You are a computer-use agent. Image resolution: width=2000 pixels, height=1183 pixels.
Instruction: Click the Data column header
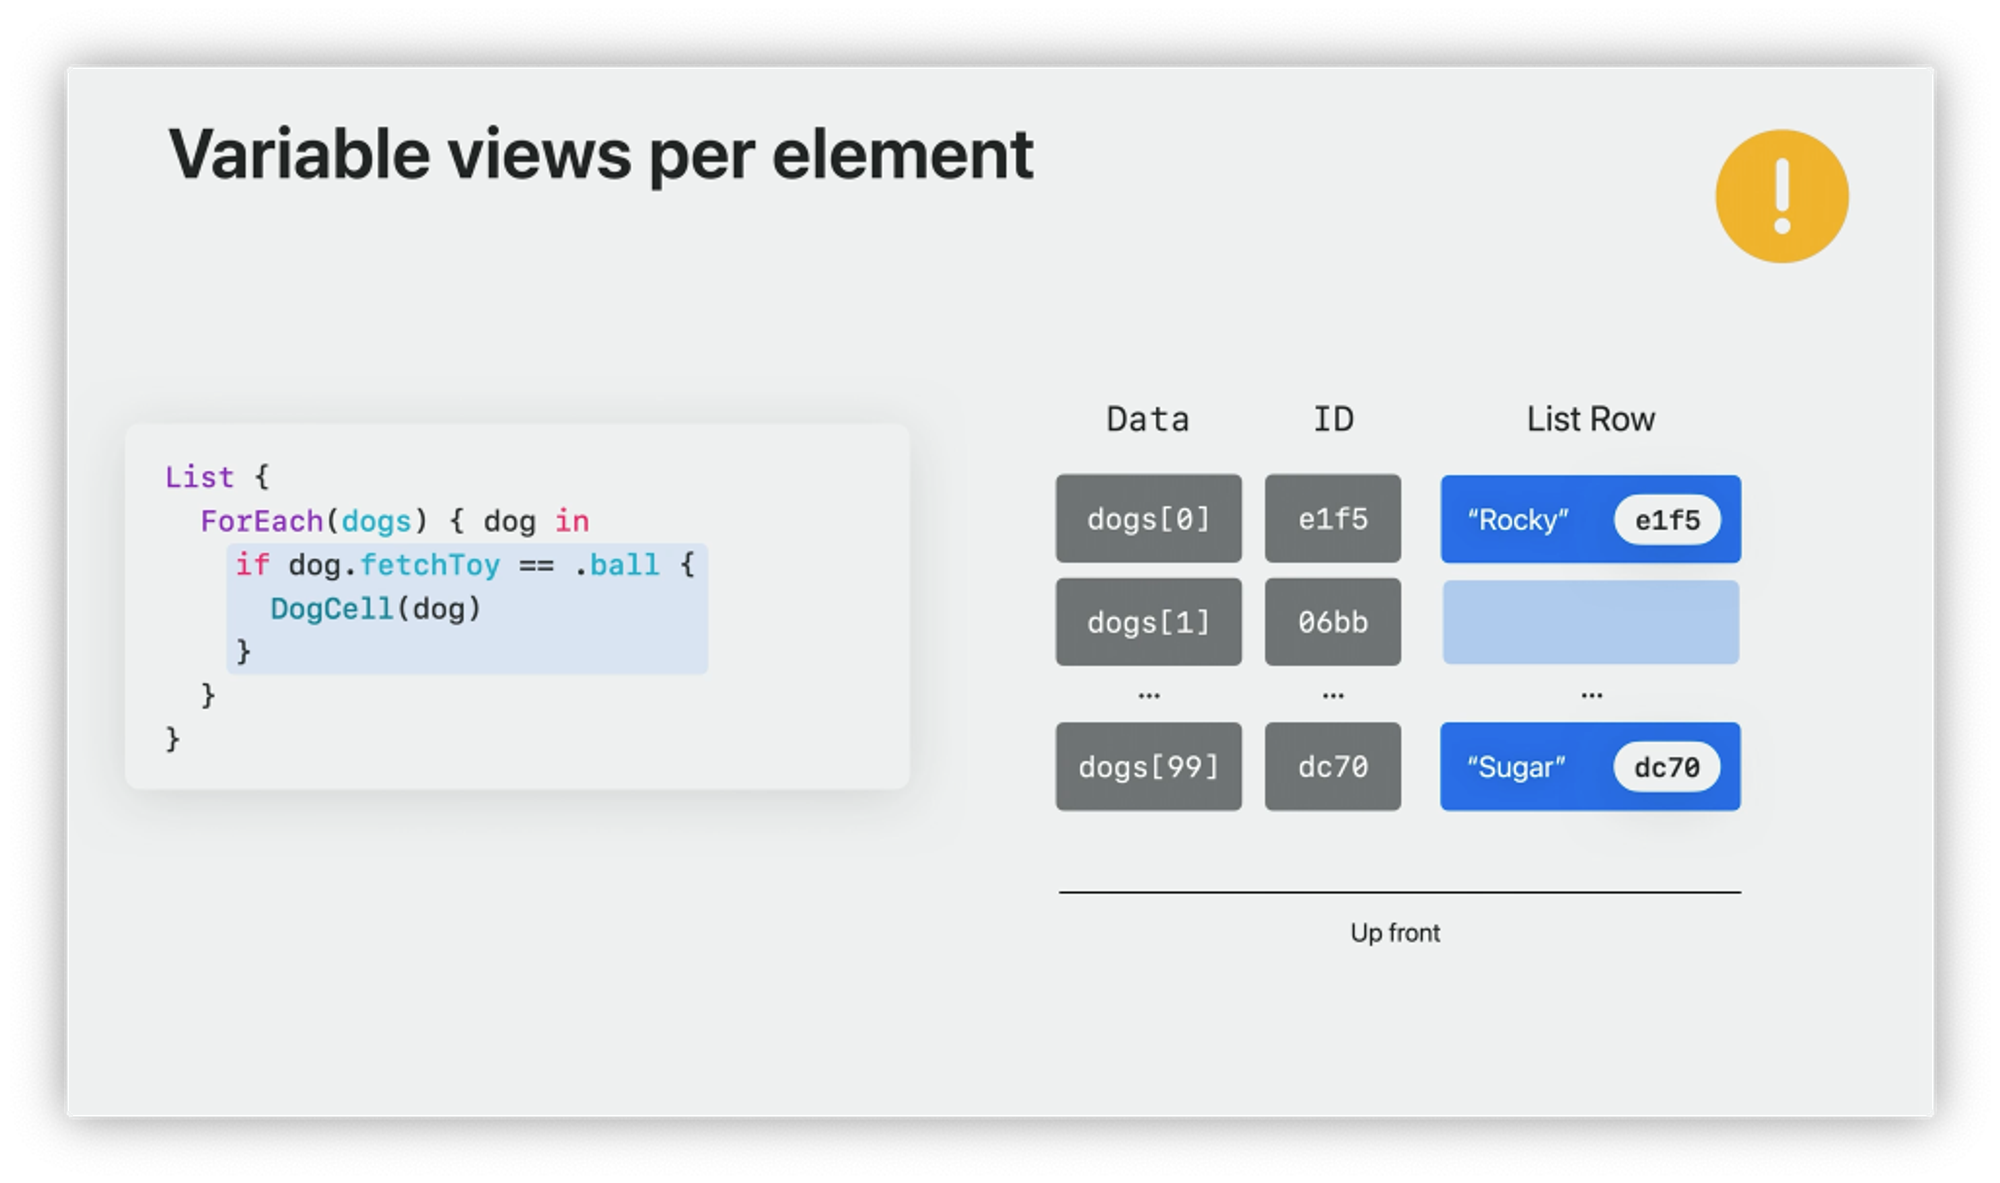[1148, 419]
